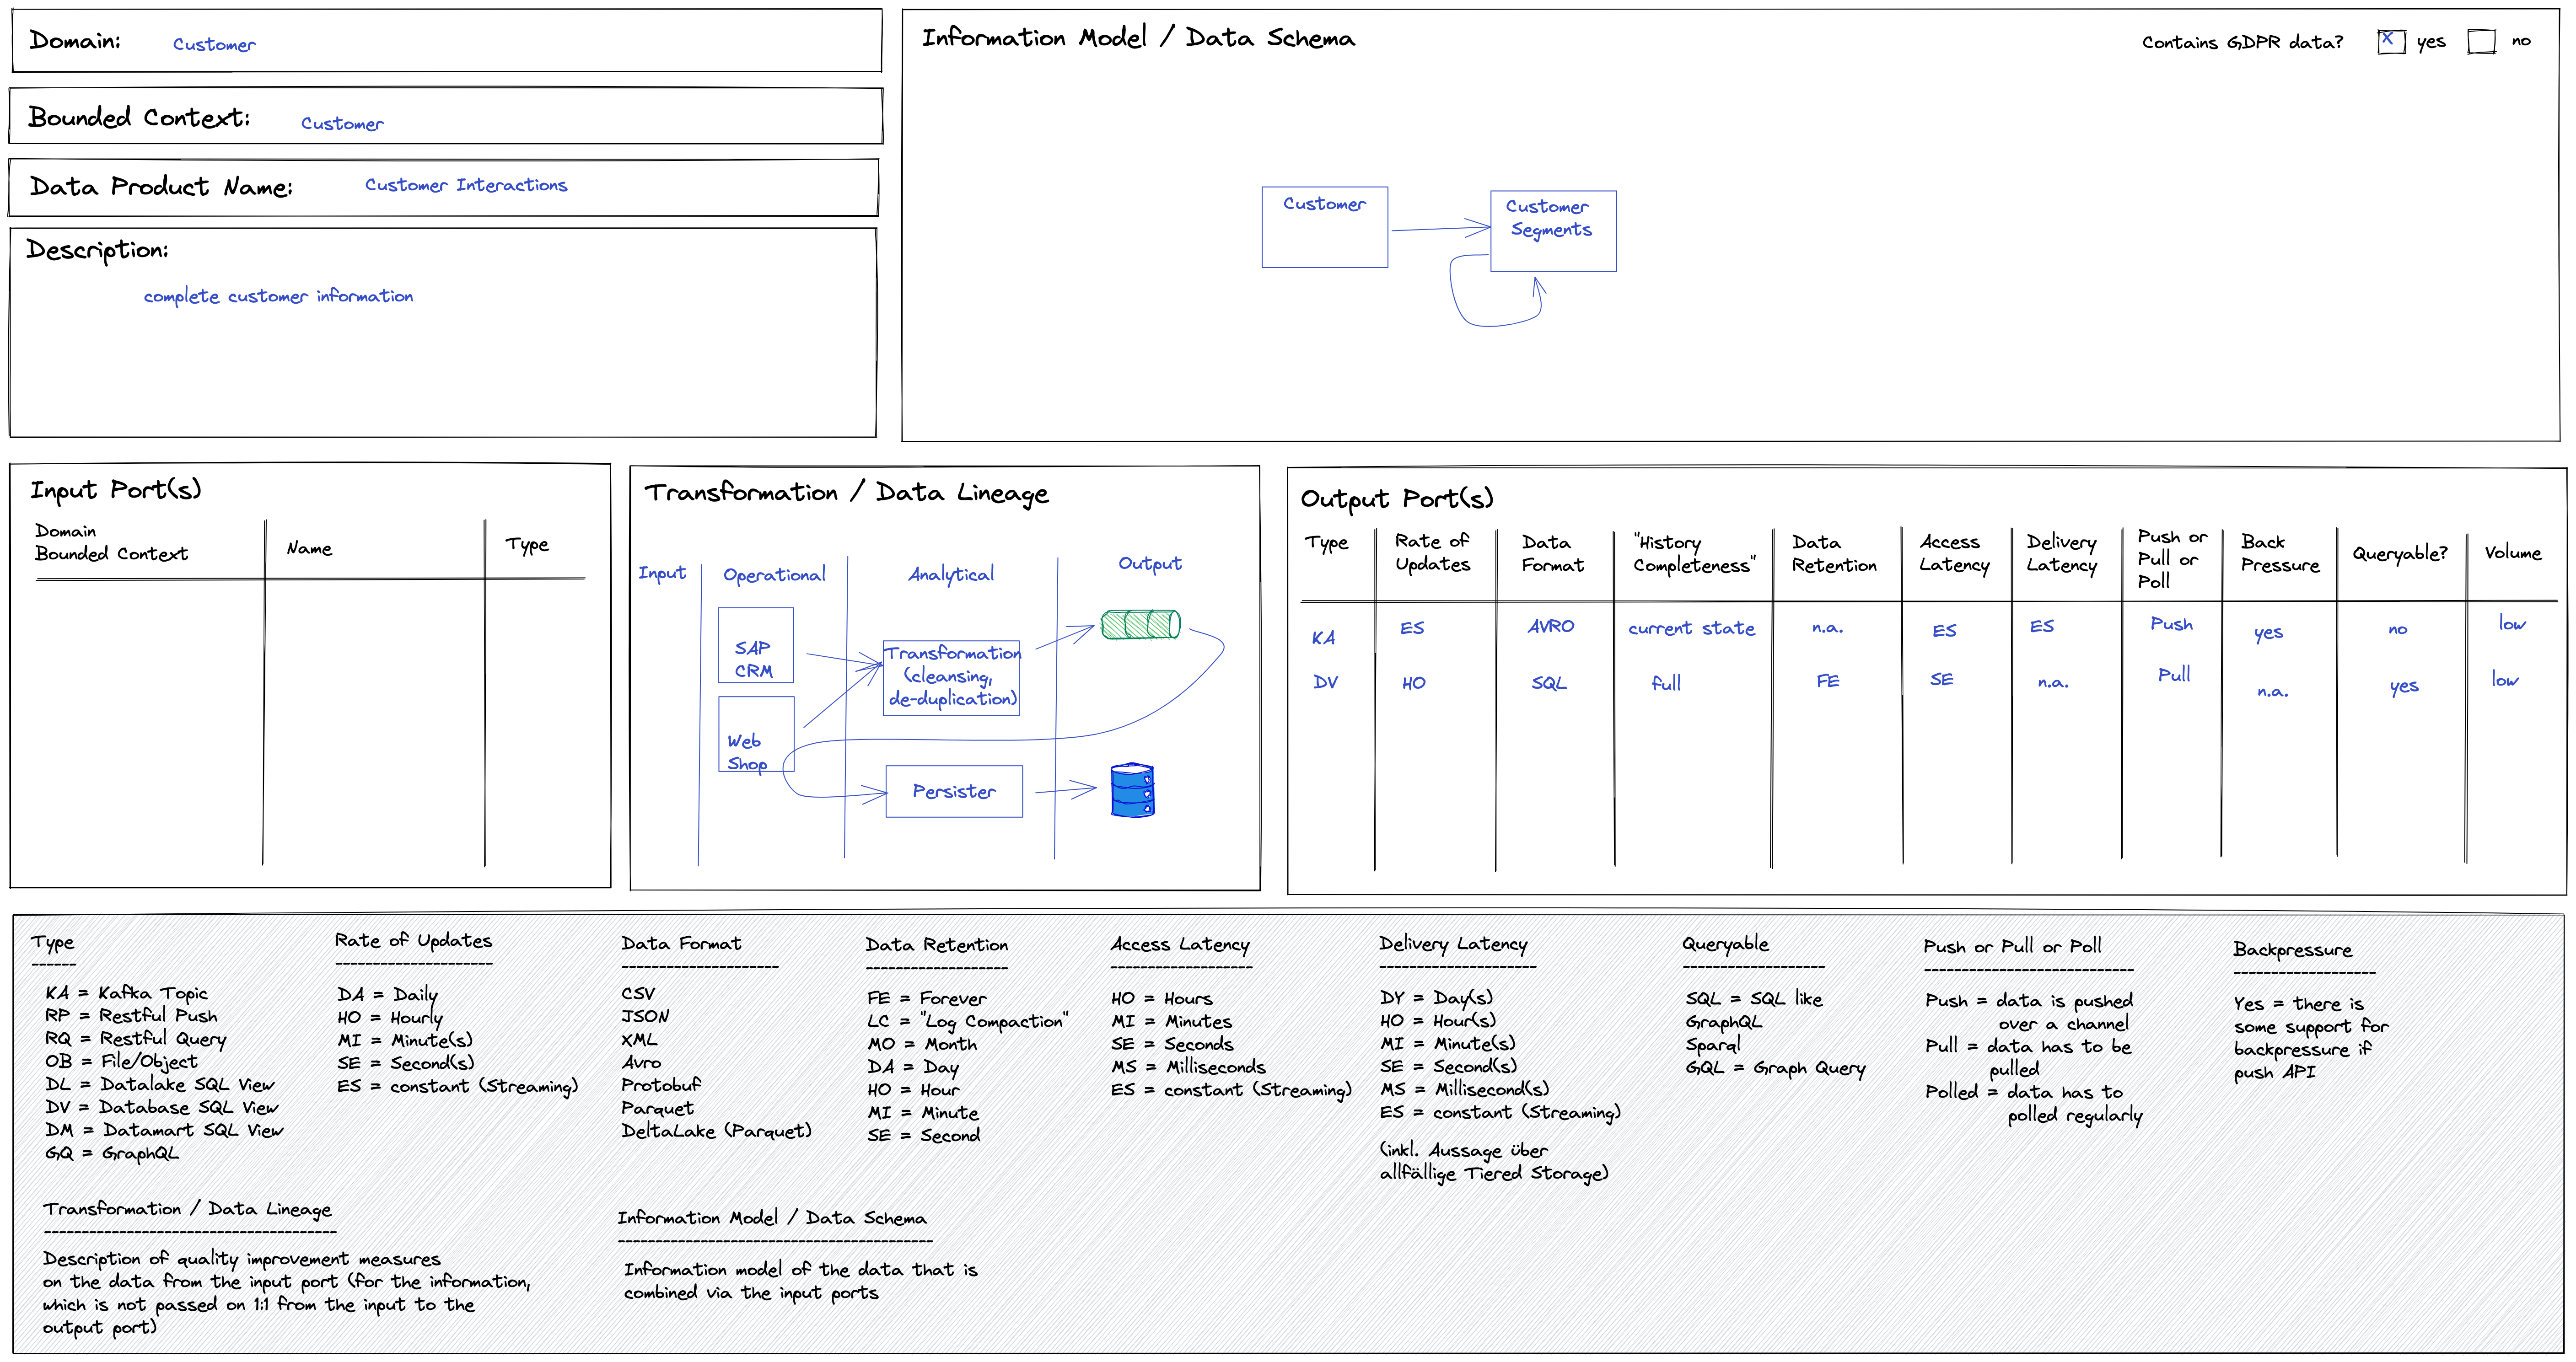Click the Customer Interactions product name
Viewport: 2576px width, 1362px height.
click(466, 185)
